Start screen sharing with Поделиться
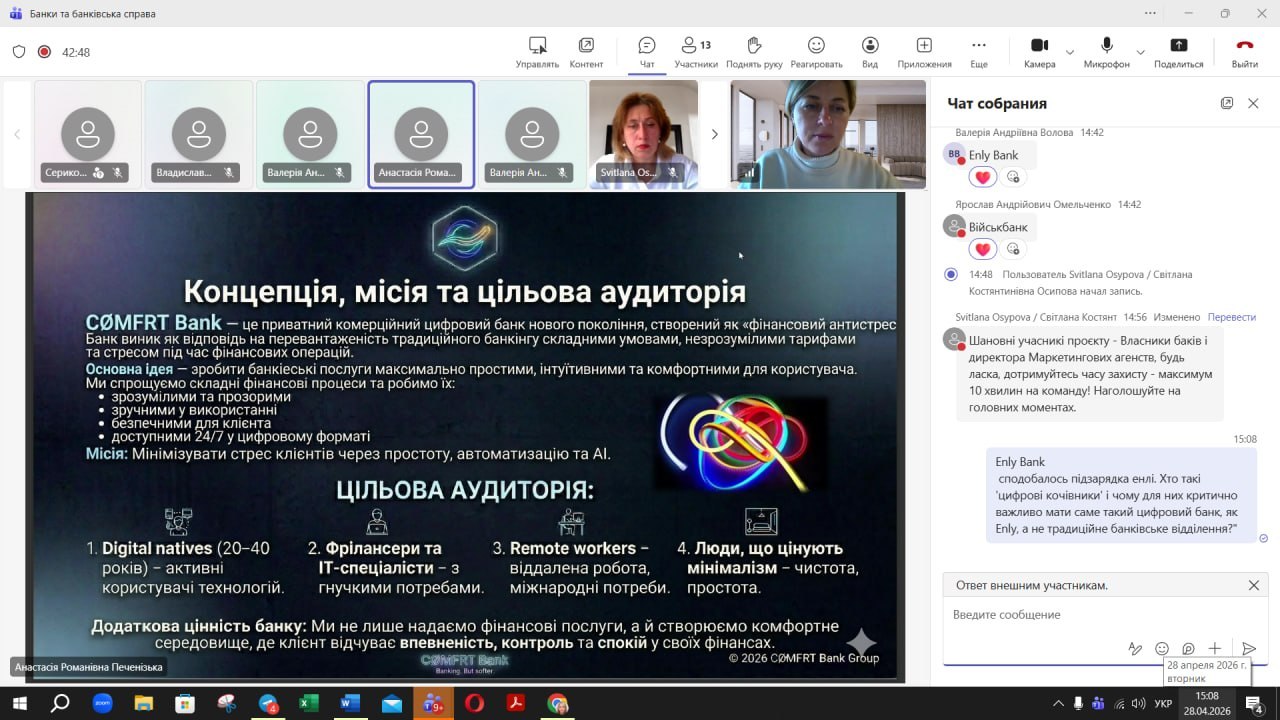This screenshot has height=720, width=1280. [1179, 52]
